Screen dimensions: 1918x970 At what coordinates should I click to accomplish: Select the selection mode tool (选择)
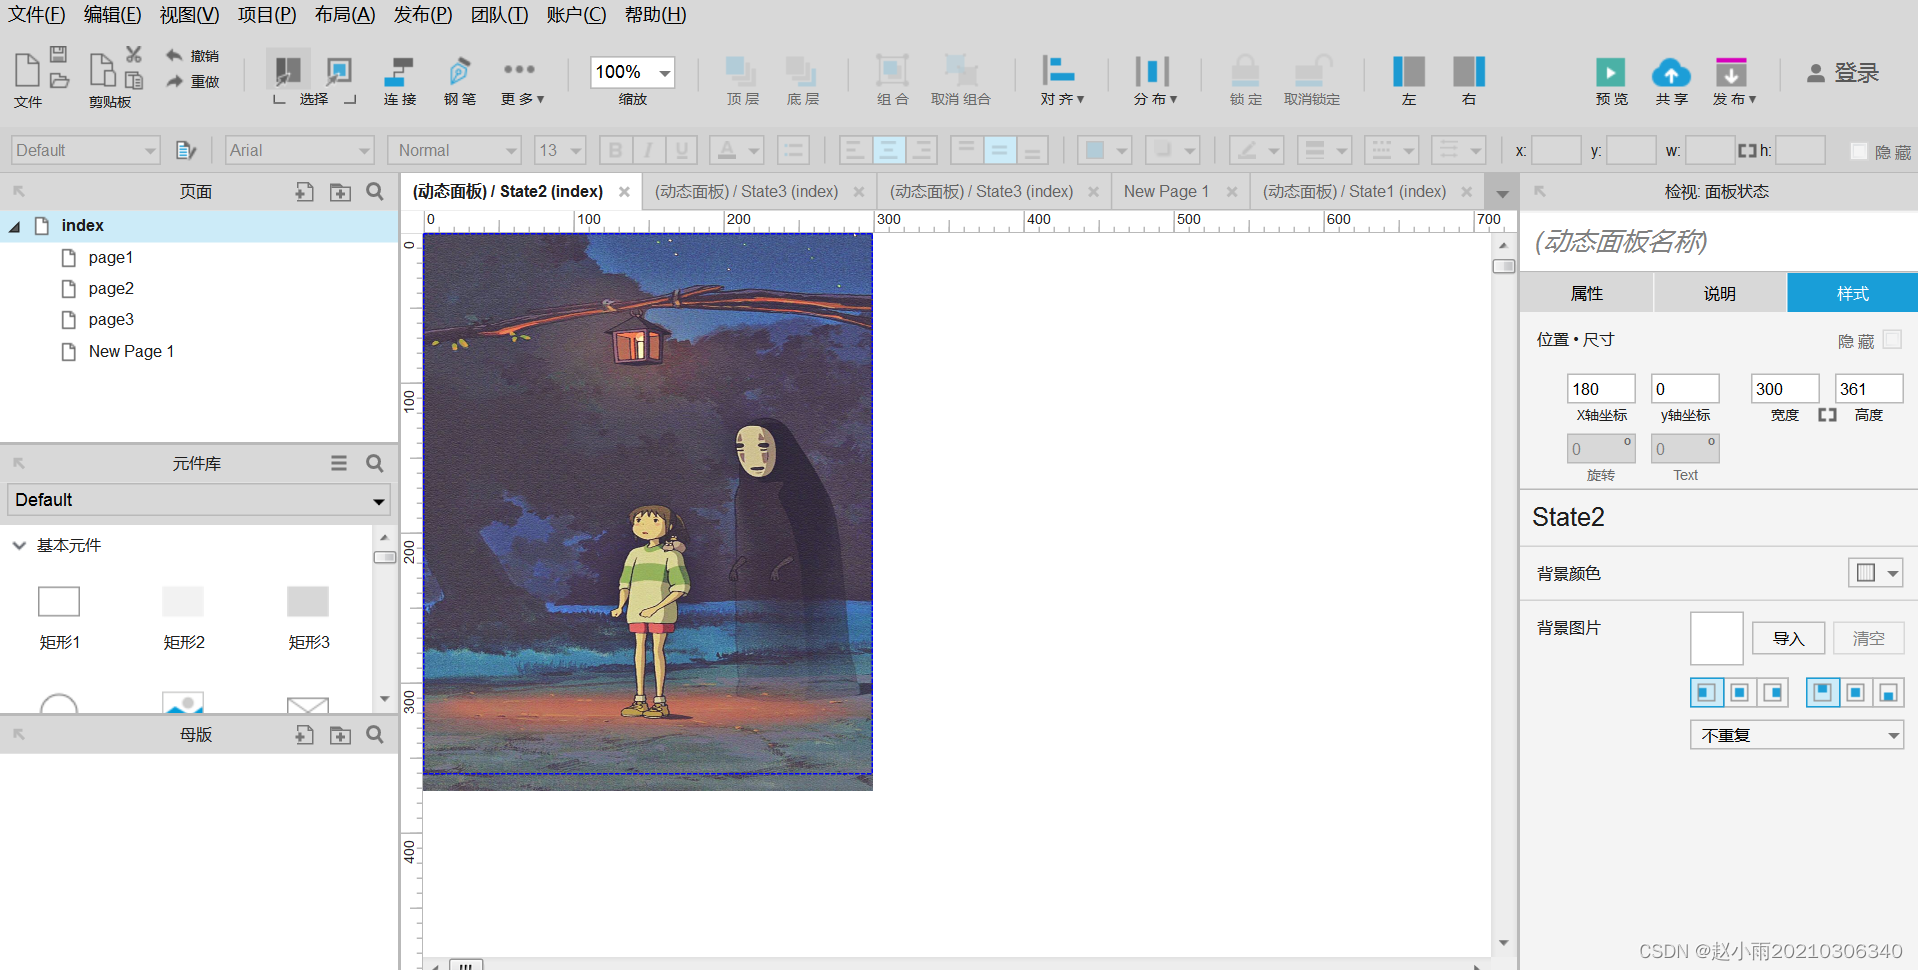[314, 99]
